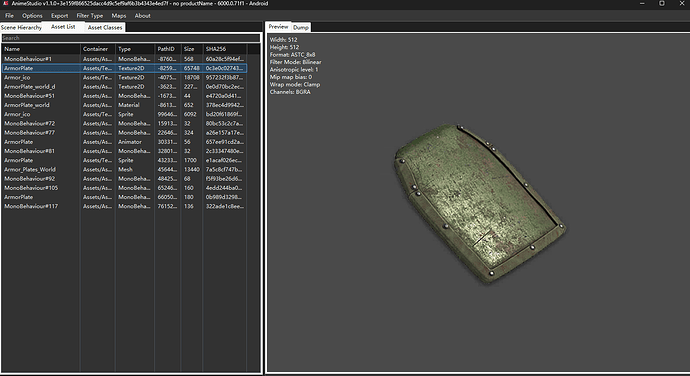The width and height of the screenshot is (690, 376).
Task: Switch to the Dump tab
Action: pos(301,27)
